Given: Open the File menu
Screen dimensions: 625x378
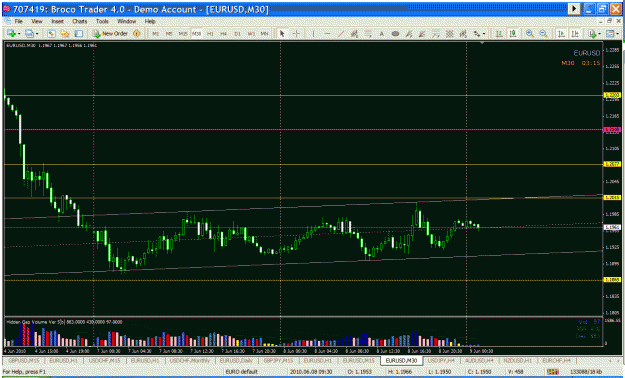Looking at the screenshot, I should click(18, 21).
